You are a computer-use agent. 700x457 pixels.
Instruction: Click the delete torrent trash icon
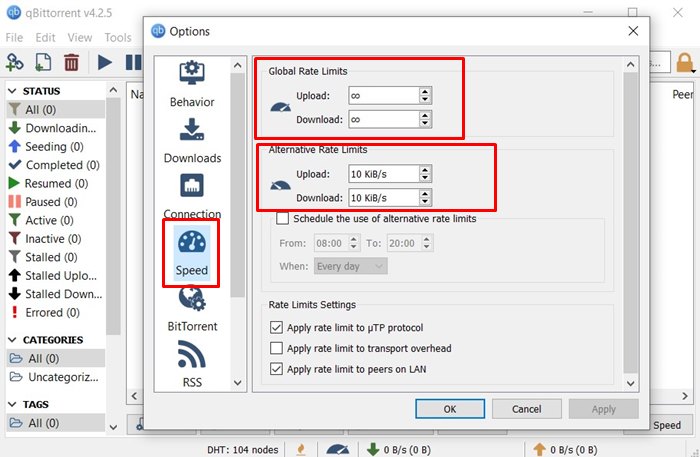point(71,62)
